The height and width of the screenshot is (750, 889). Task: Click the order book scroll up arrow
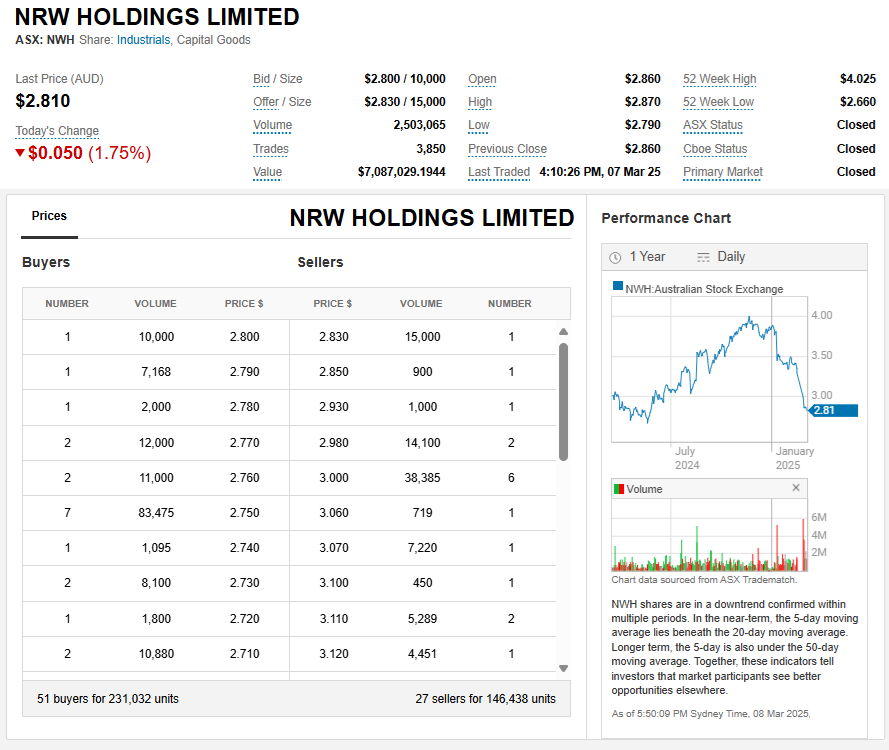click(563, 332)
